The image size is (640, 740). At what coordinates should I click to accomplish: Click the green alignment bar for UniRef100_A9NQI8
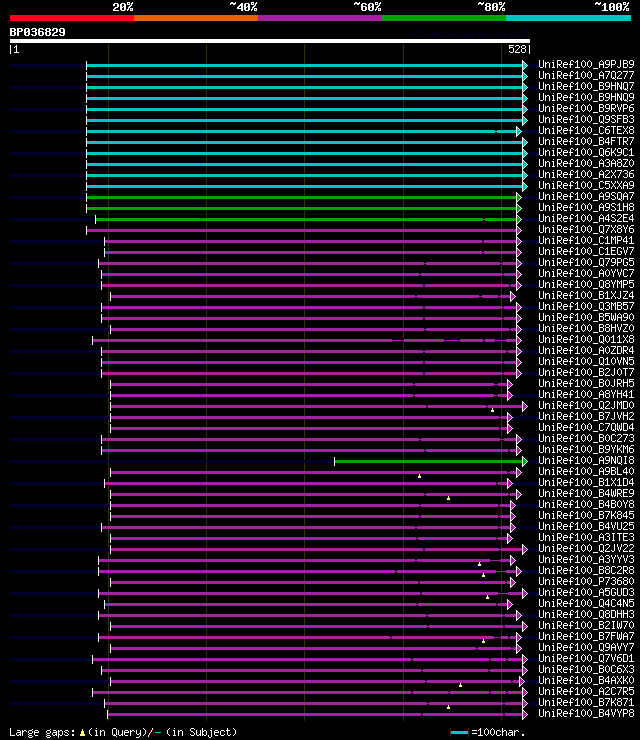point(429,461)
